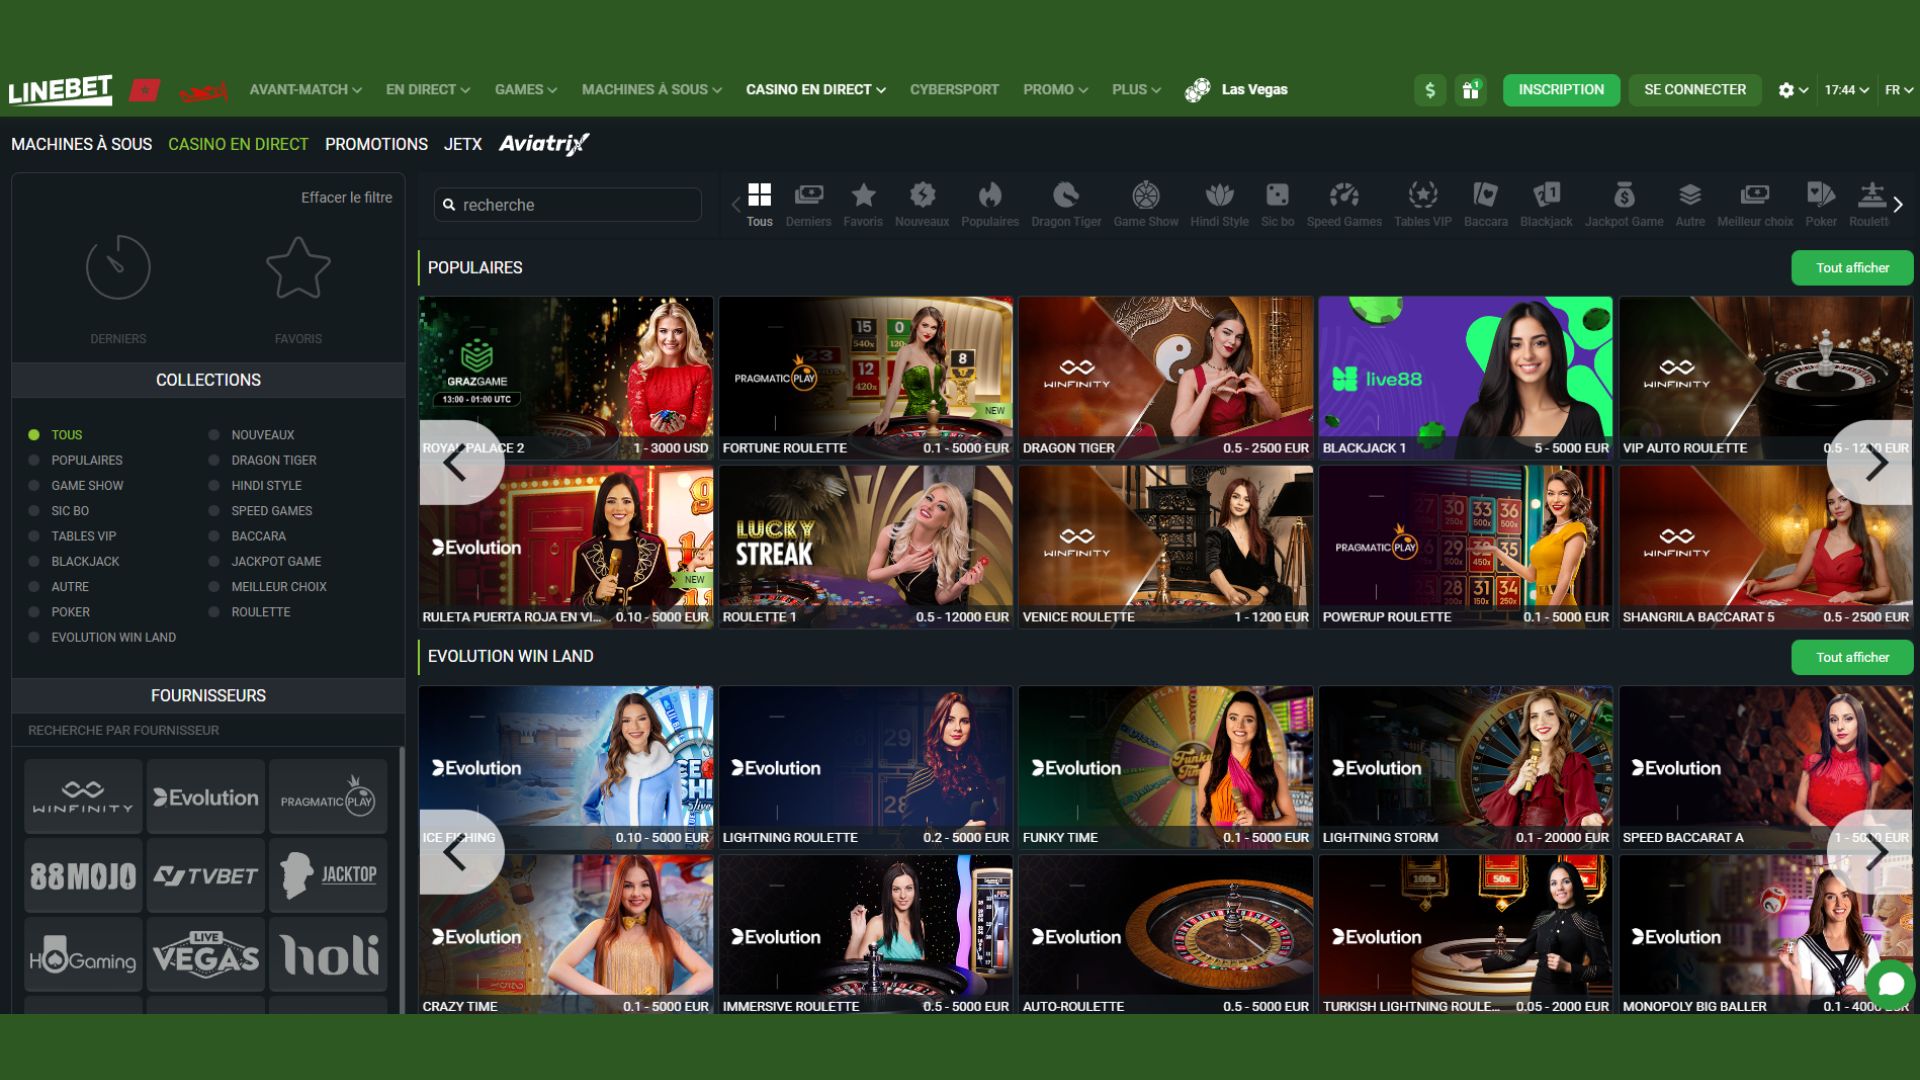Click the Favoris star icon
Viewport: 1920px width, 1080px height.
863,195
